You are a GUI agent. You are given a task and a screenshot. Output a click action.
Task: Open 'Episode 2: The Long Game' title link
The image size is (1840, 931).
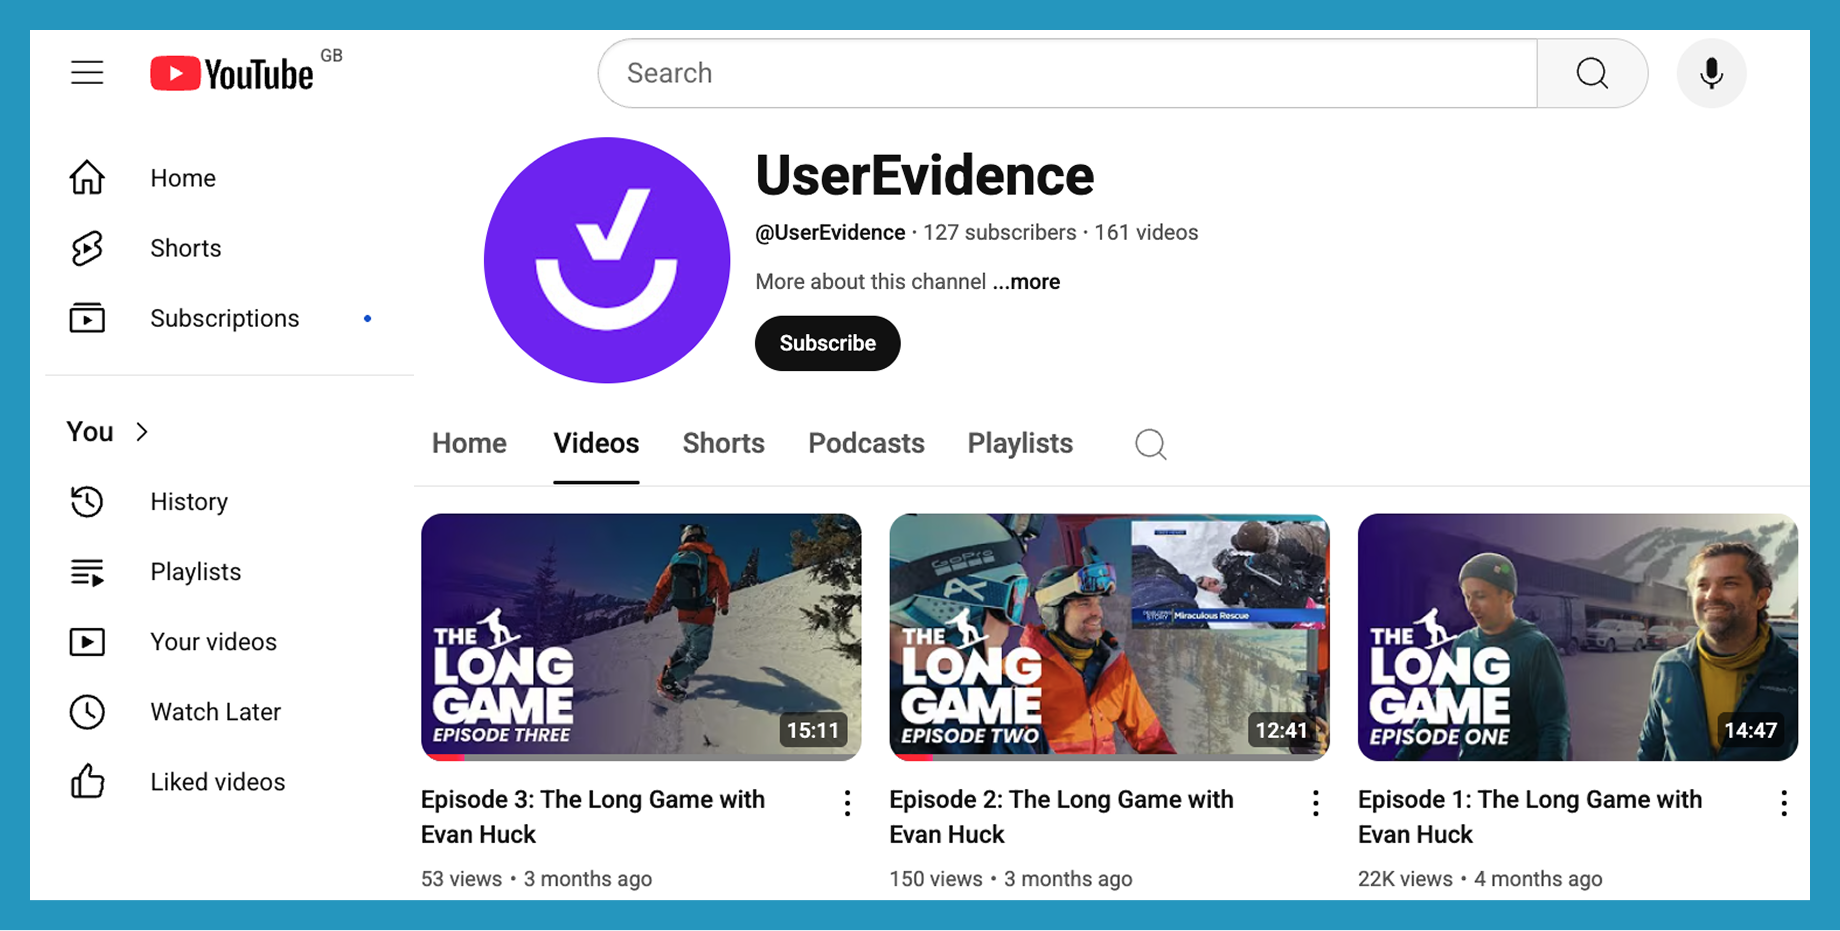(1061, 817)
